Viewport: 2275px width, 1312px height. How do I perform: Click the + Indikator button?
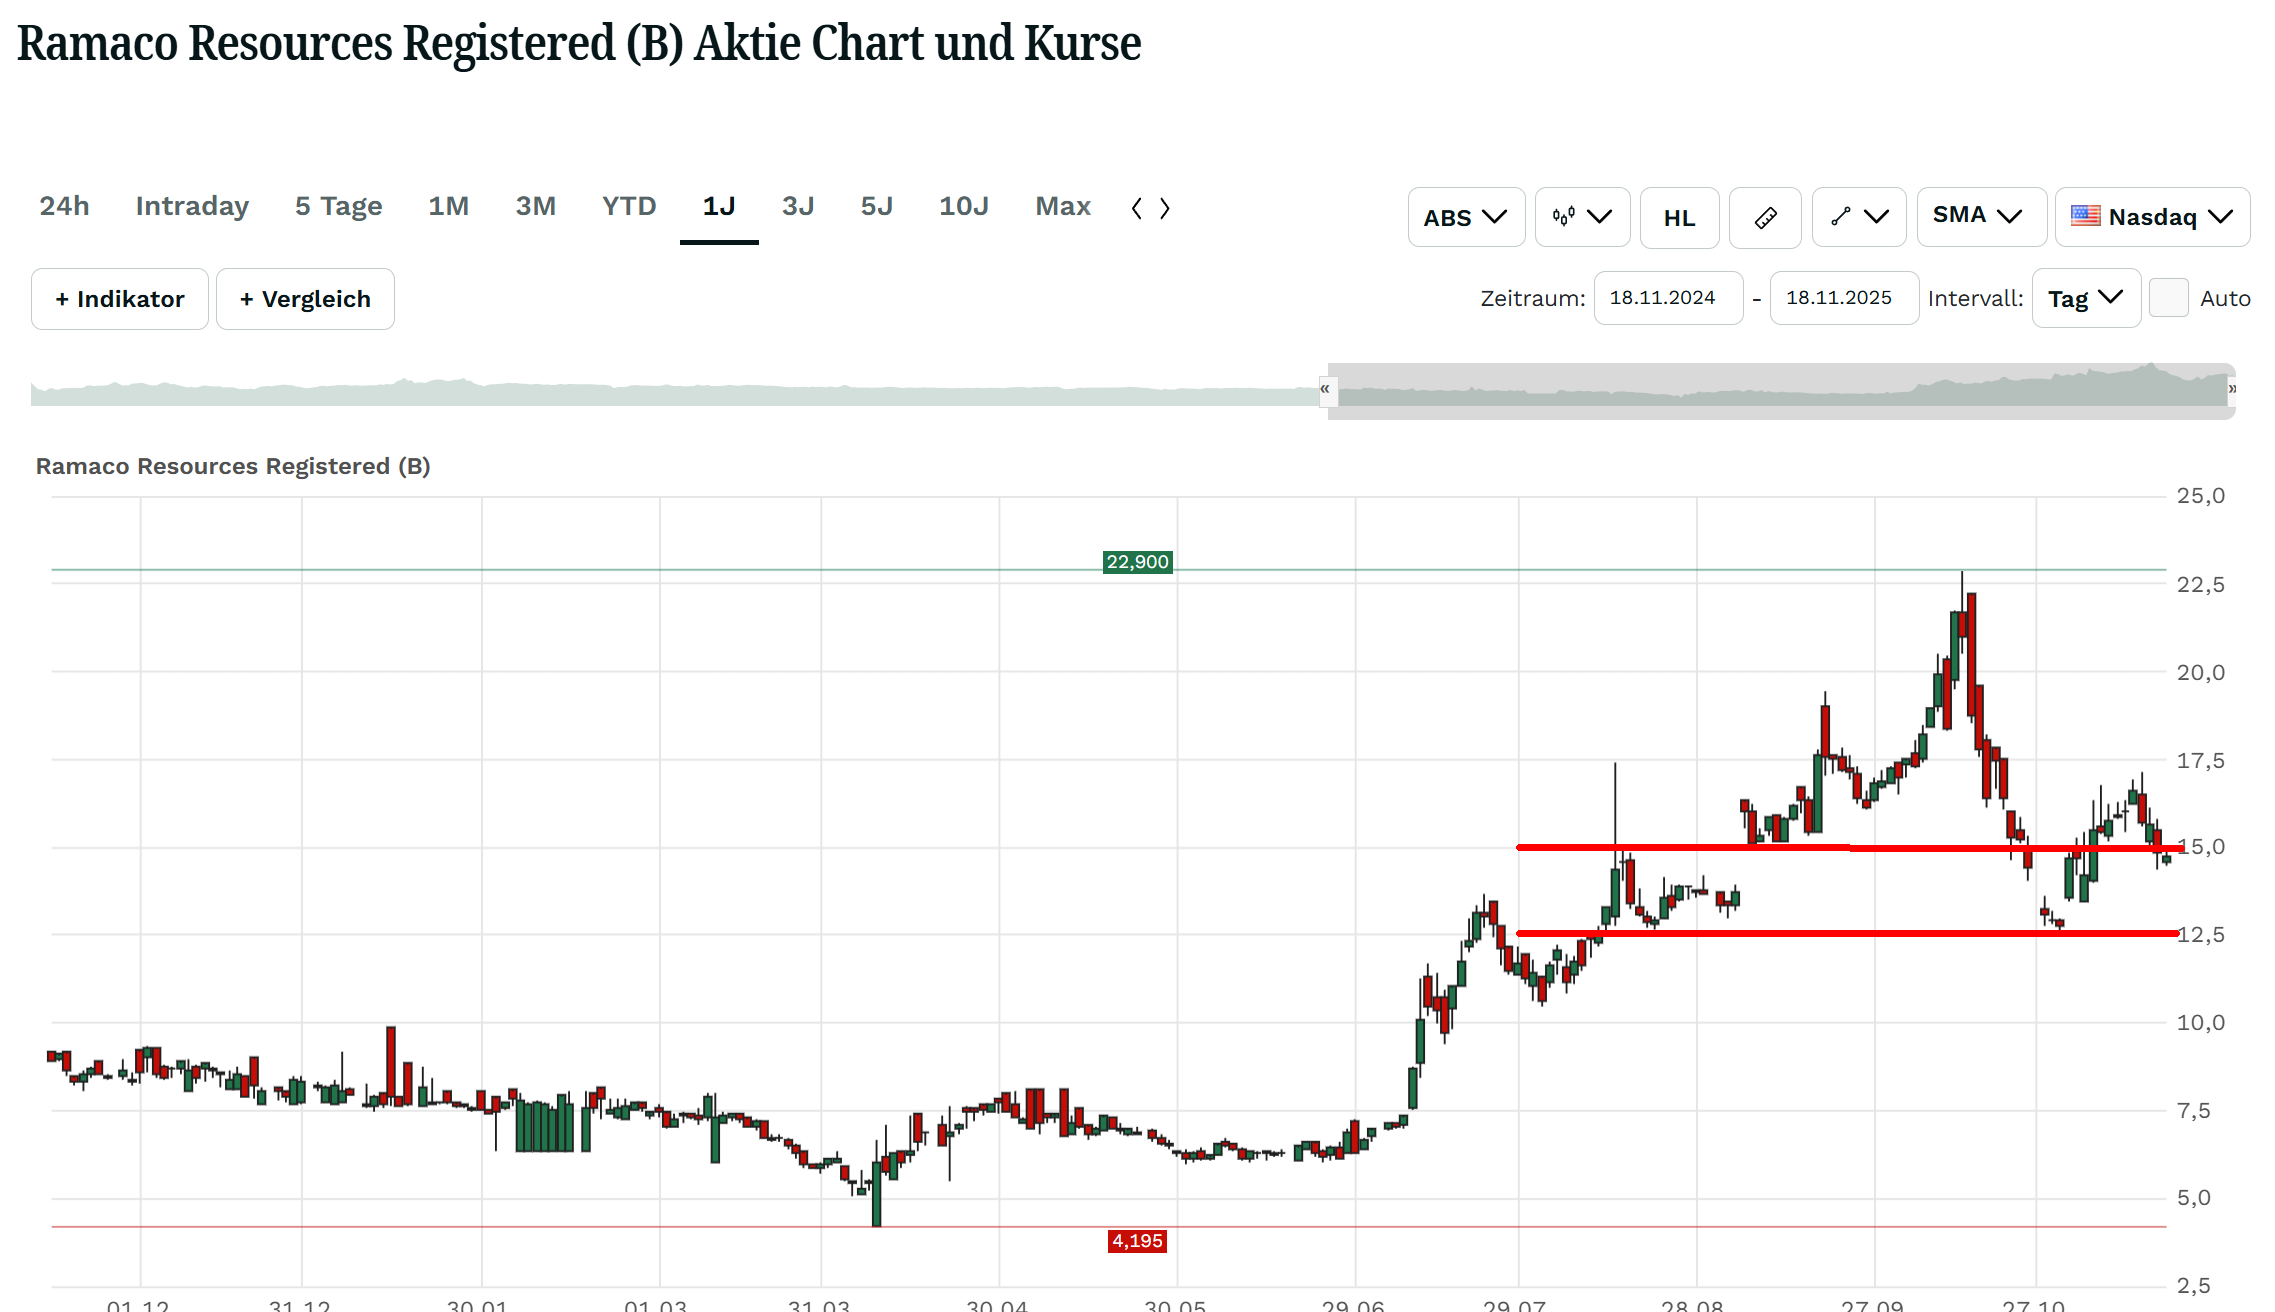coord(120,299)
